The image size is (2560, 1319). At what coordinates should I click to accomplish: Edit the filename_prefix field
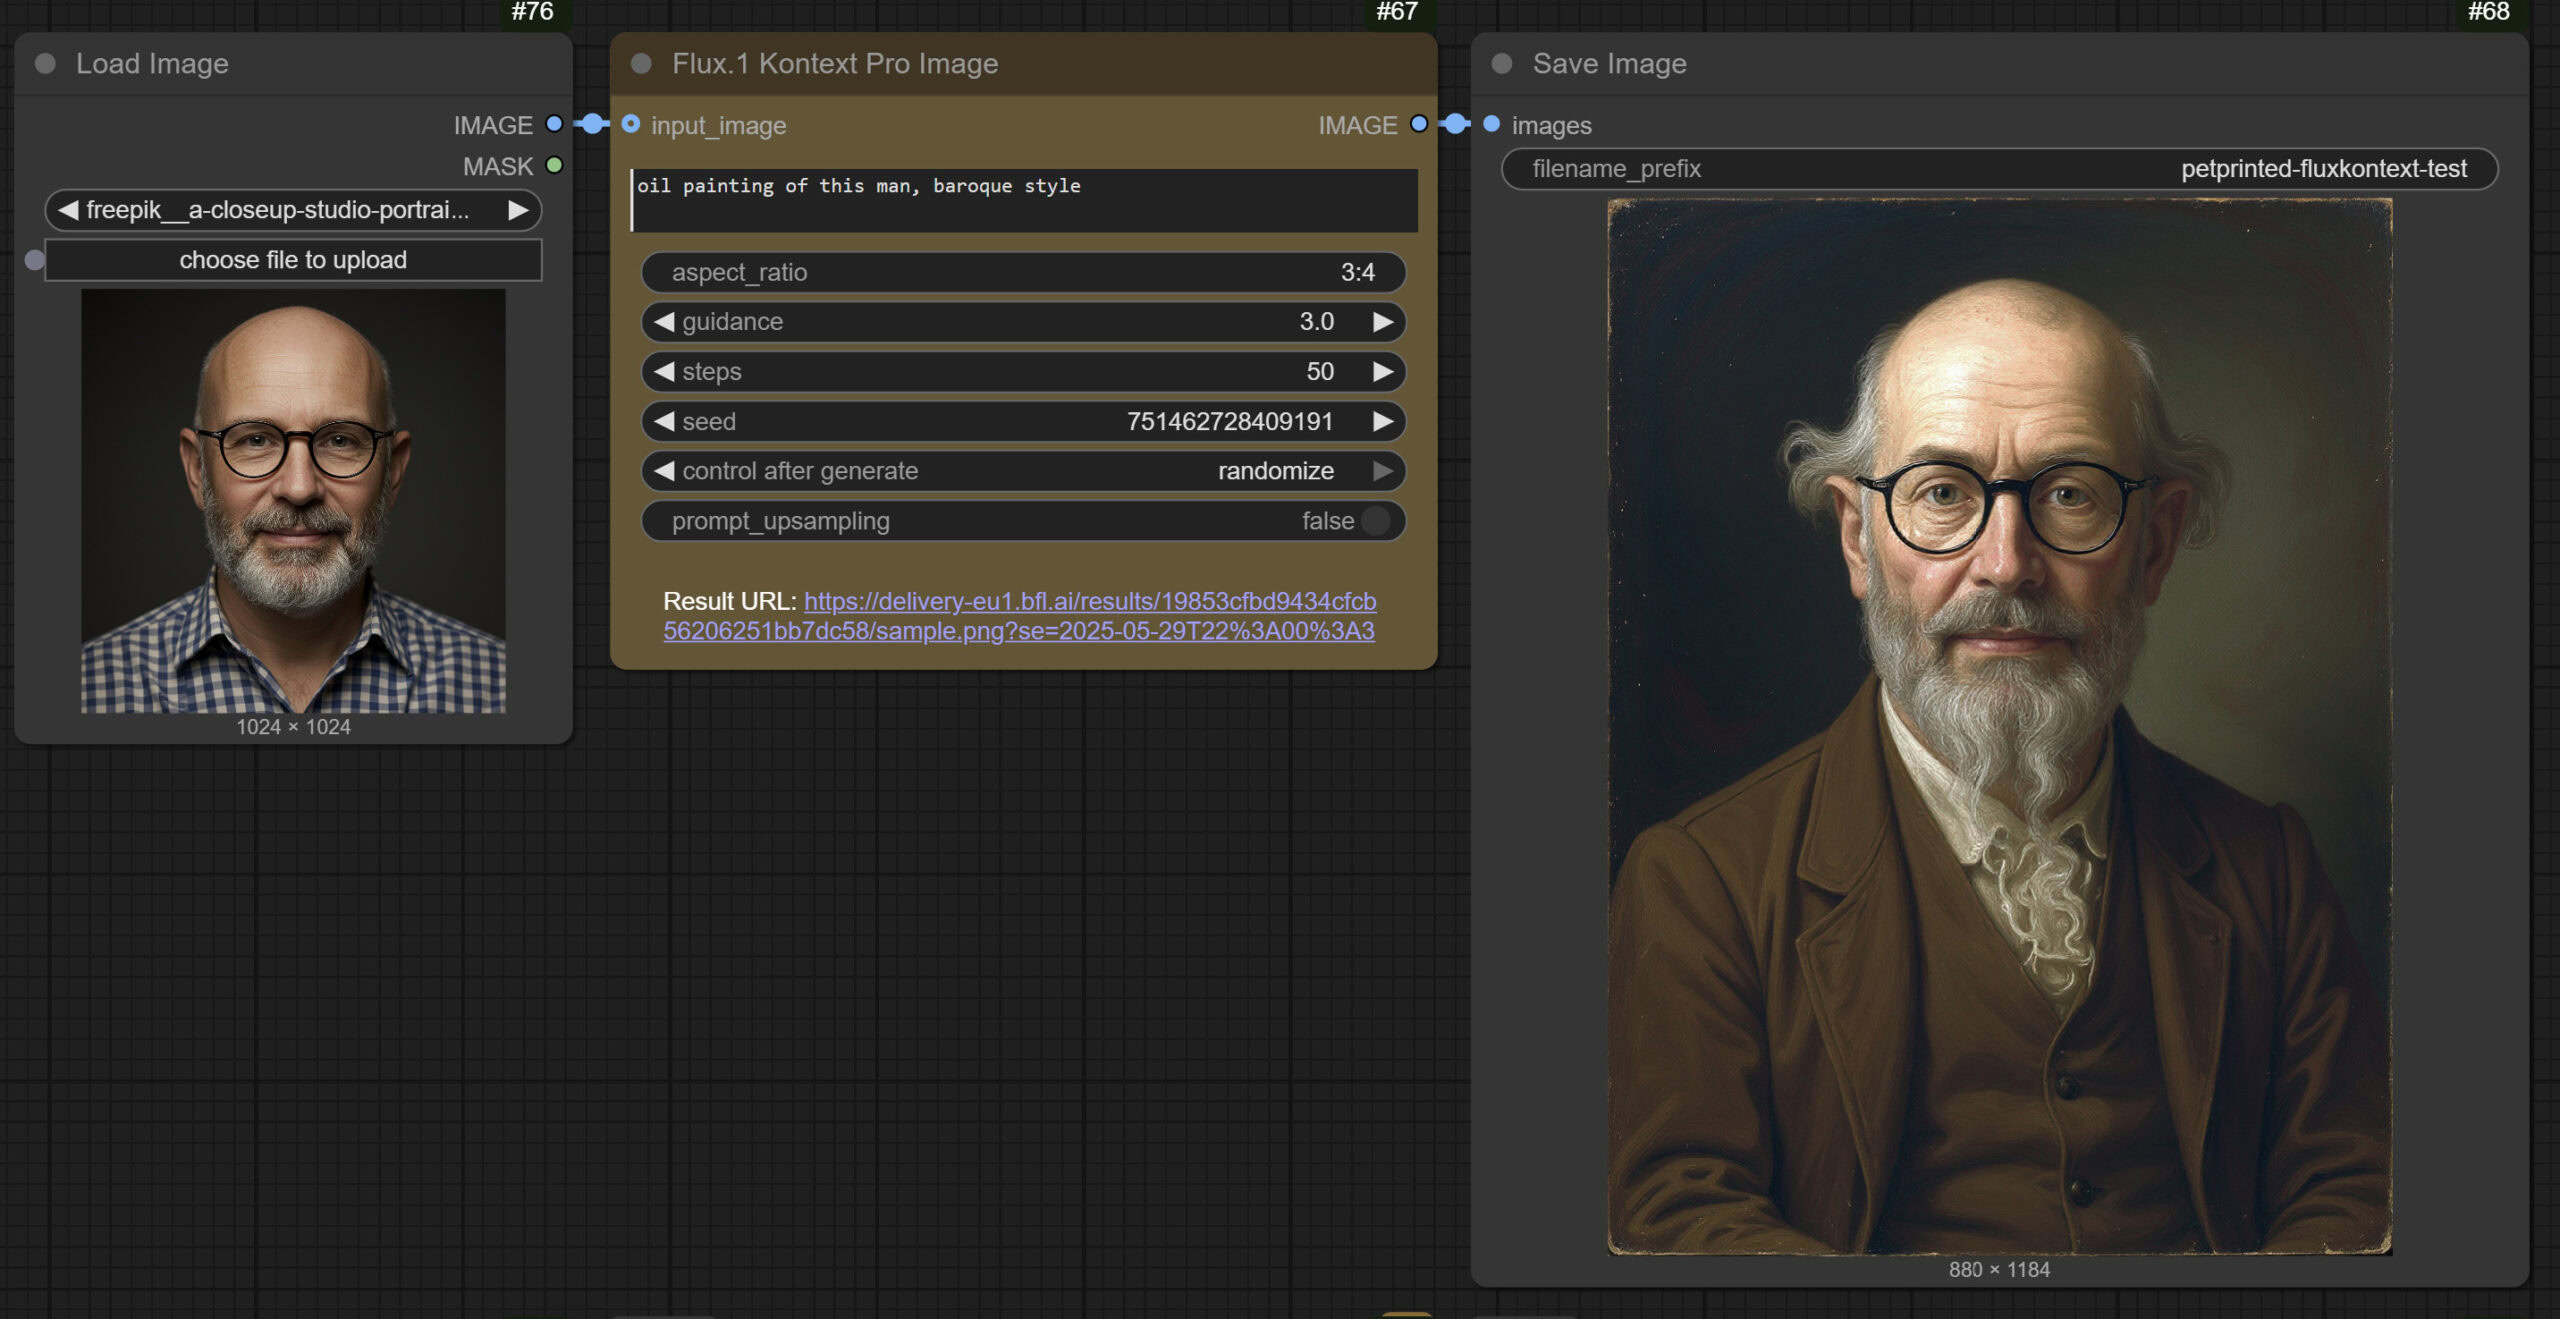coord(1999,169)
